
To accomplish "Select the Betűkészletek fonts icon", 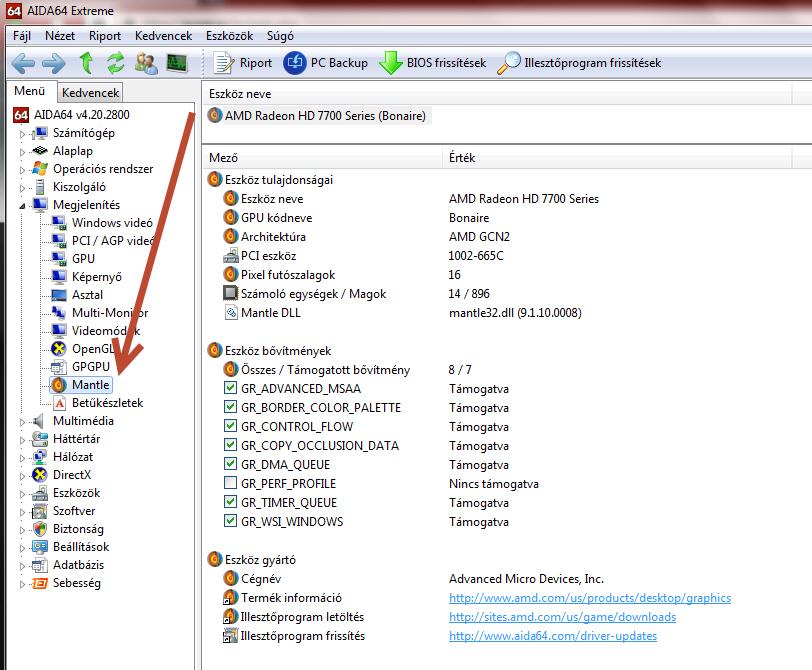I will click(x=60, y=403).
